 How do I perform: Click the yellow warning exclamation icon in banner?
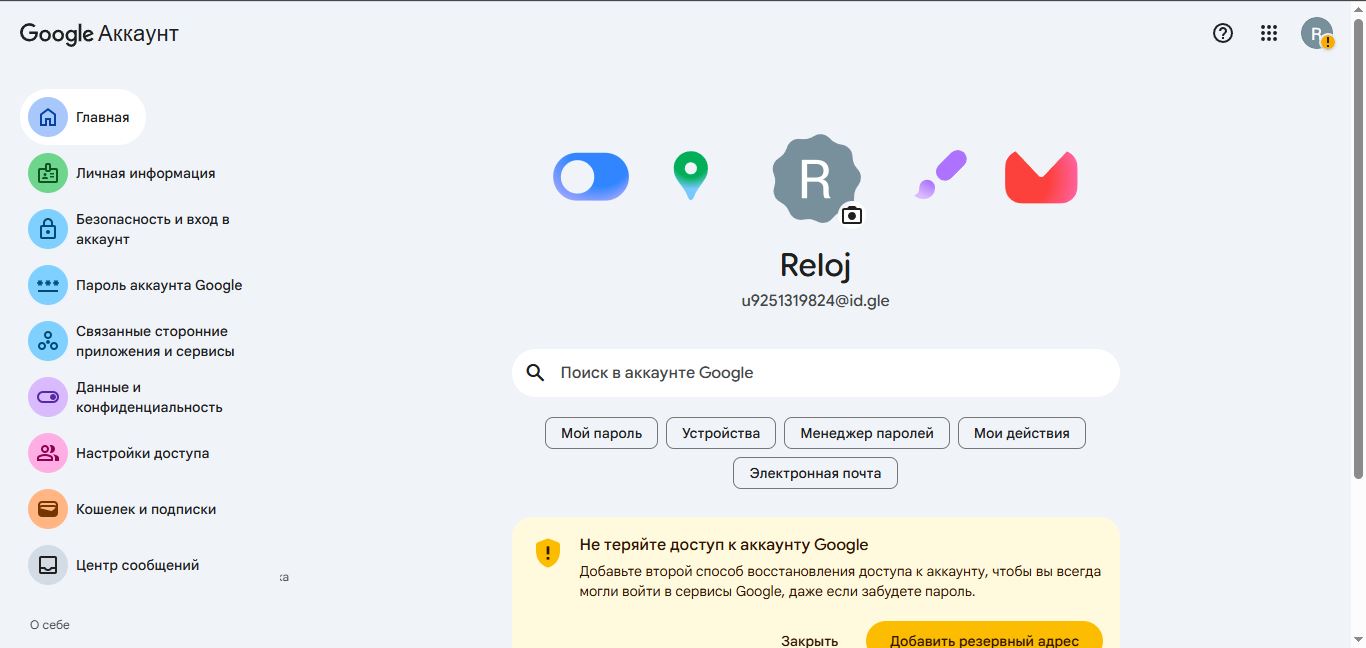point(547,552)
